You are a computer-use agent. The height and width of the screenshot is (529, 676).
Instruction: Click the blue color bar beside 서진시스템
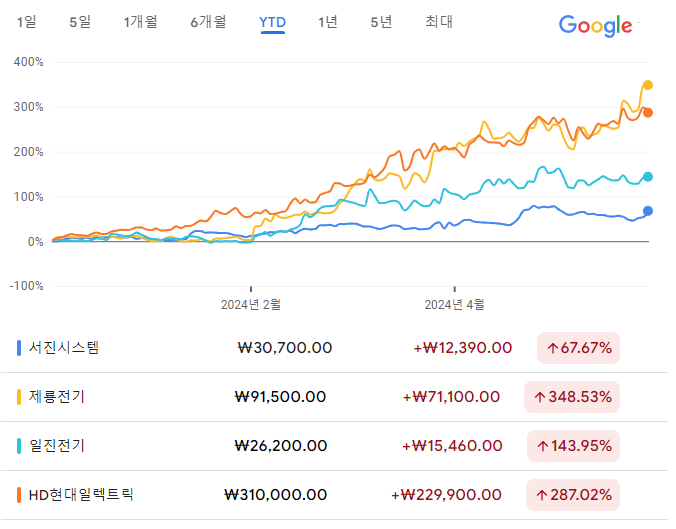[x=19, y=348]
